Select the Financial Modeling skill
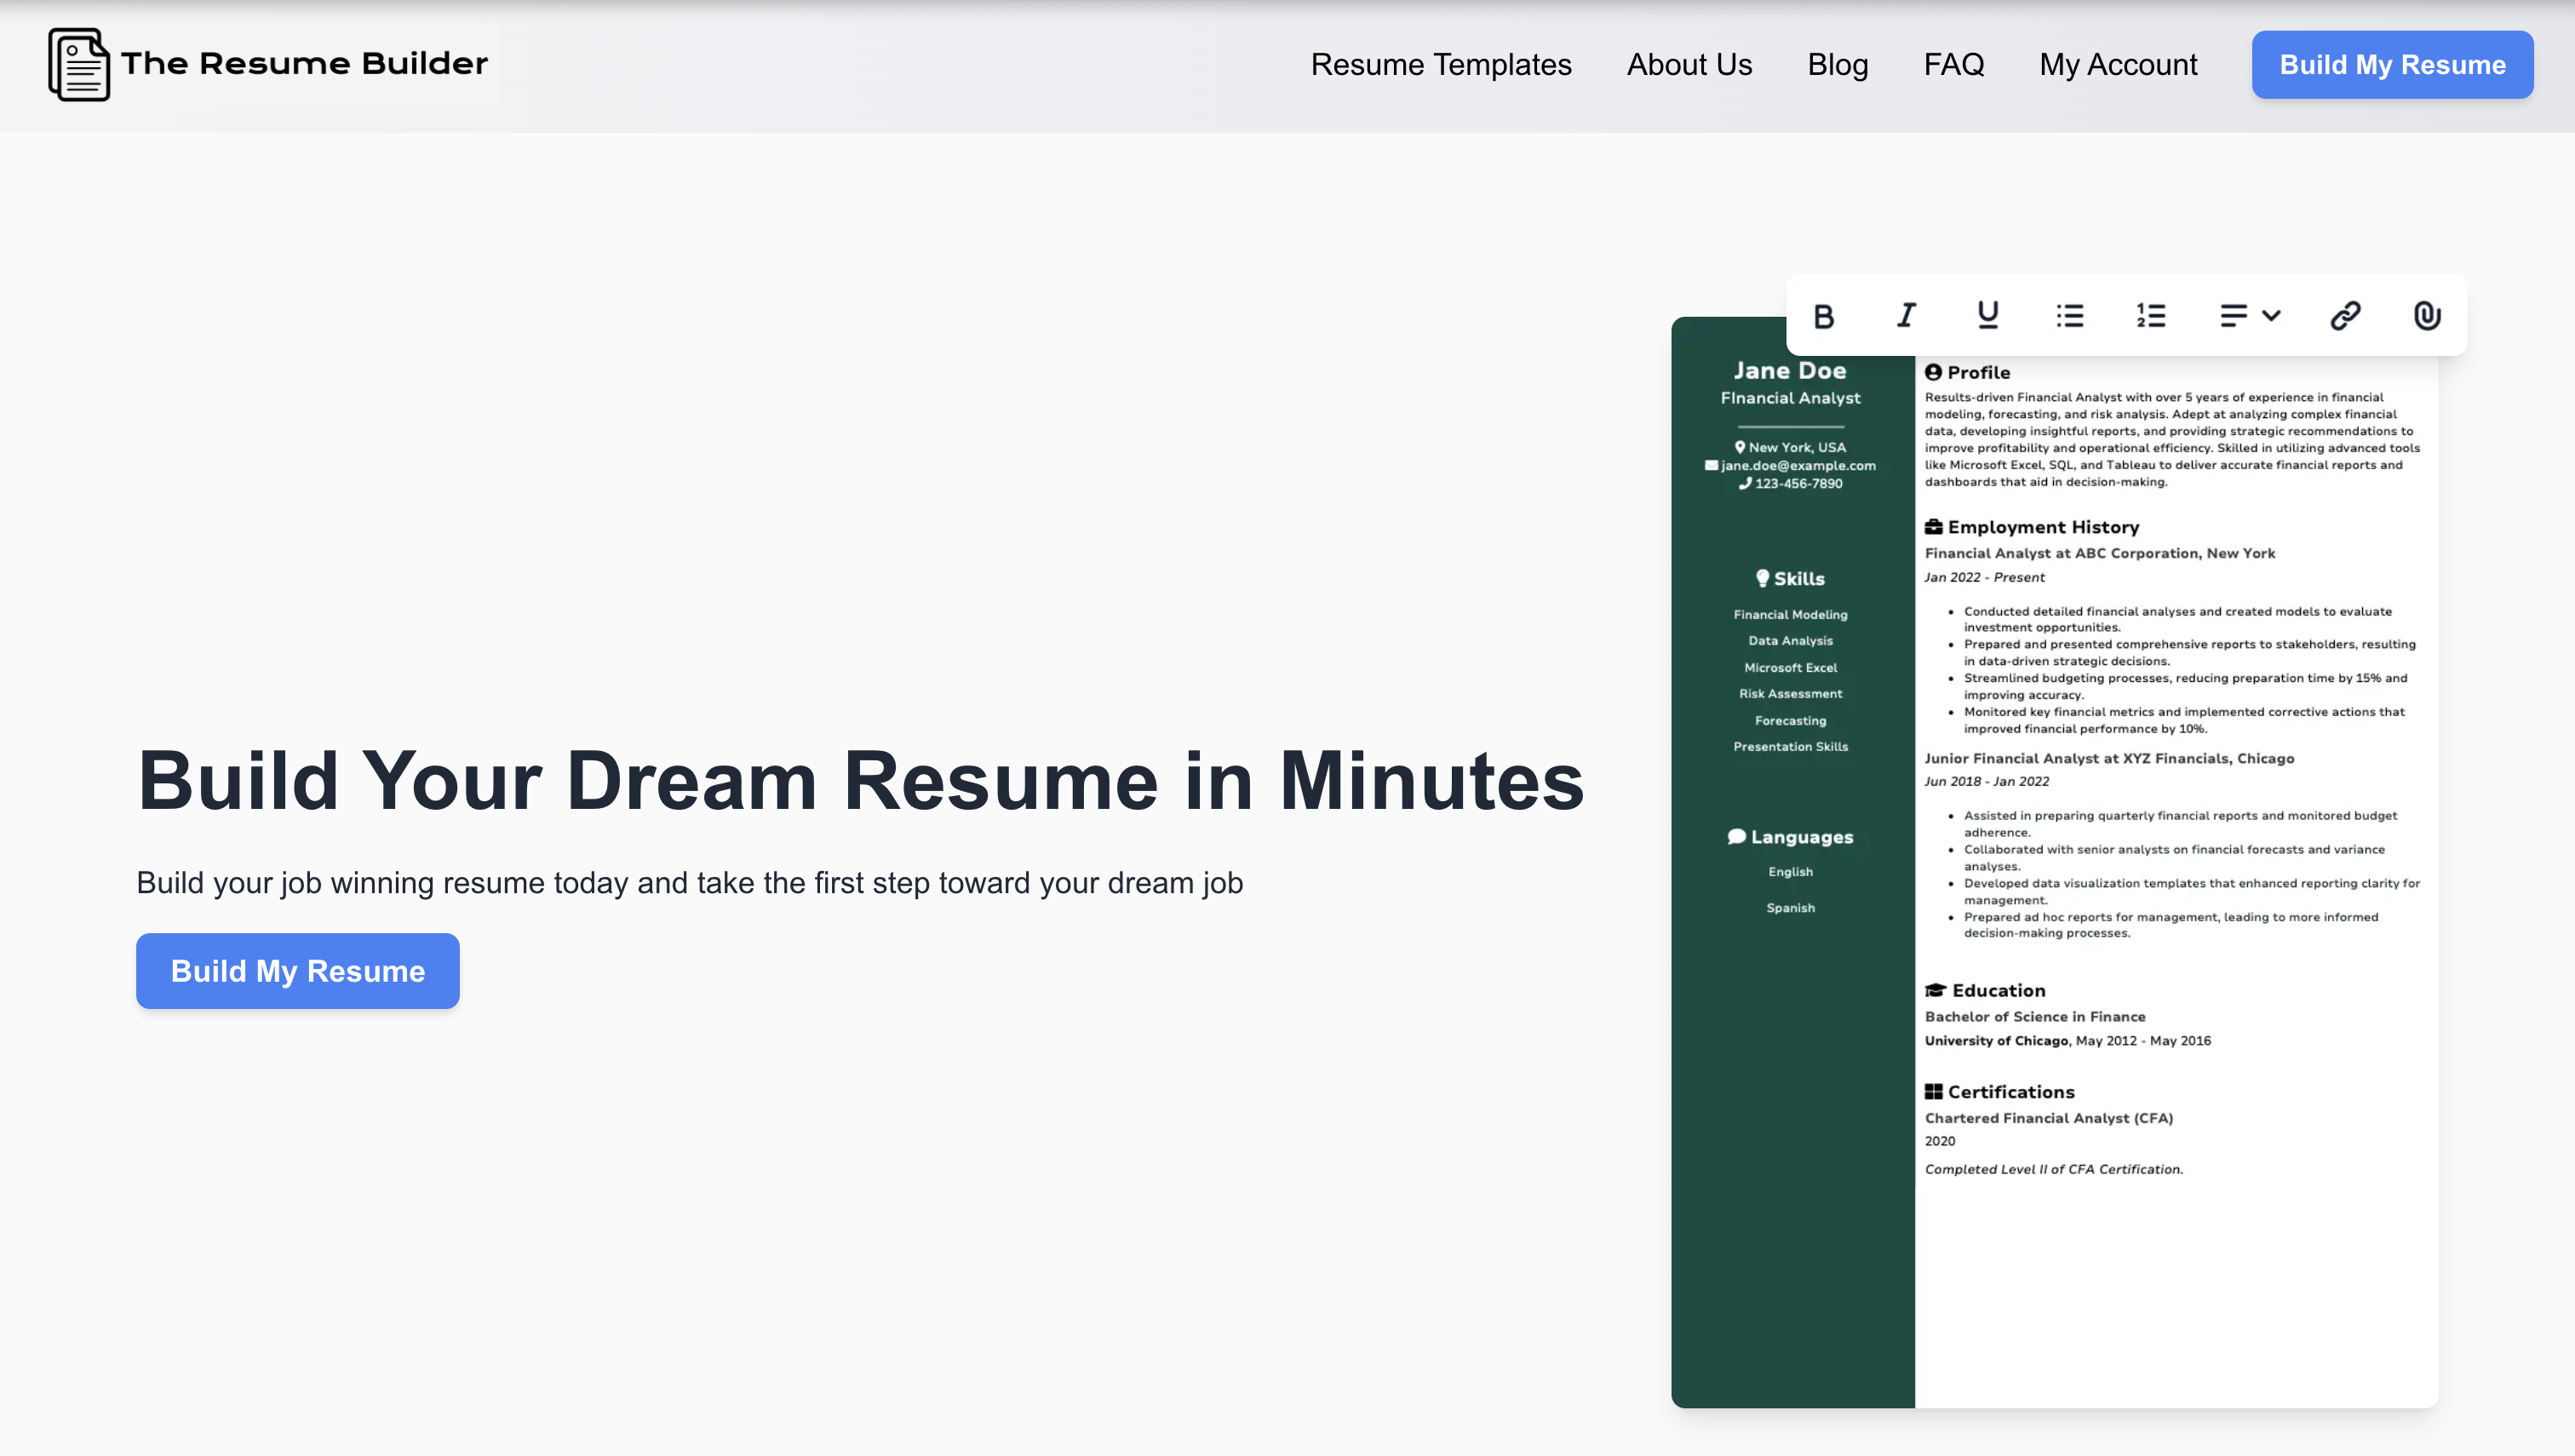2575x1456 pixels. tap(1790, 614)
